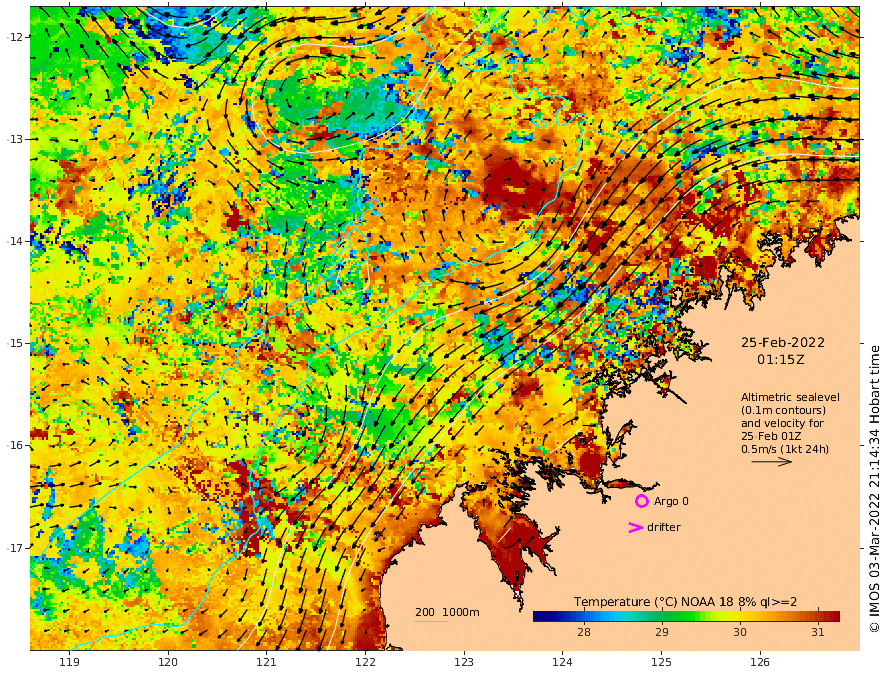Click the 'Argo 0' legend label
The width and height of the screenshot is (880, 680).
pos(671,501)
